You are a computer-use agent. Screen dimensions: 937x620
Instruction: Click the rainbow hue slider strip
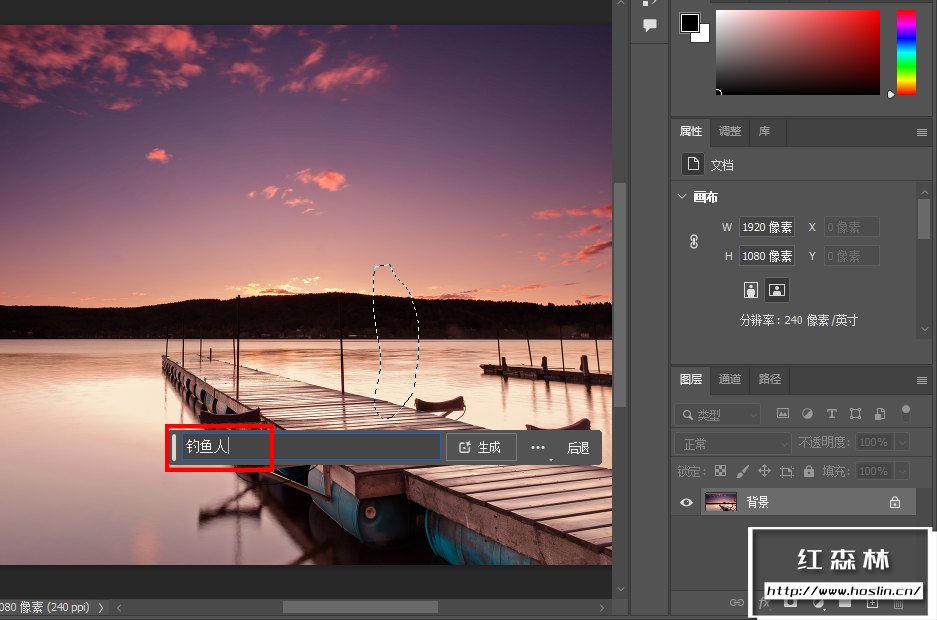[x=906, y=52]
